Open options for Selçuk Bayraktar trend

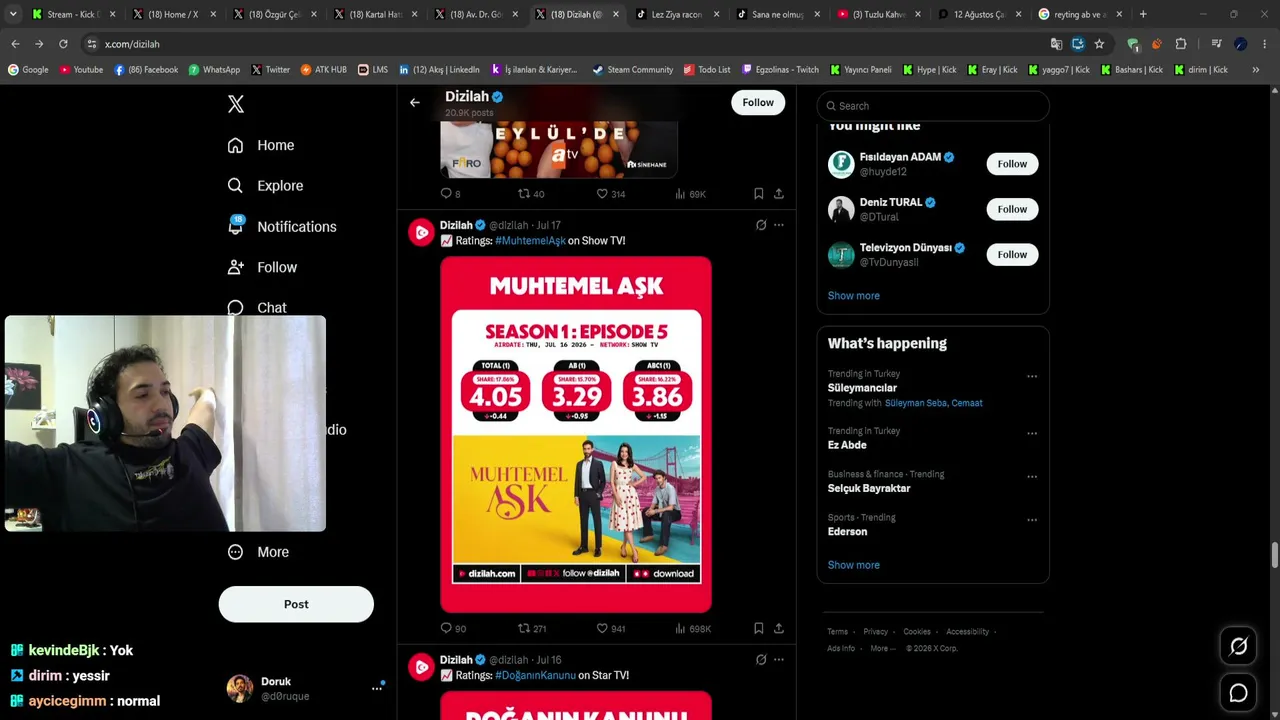[x=1032, y=477]
